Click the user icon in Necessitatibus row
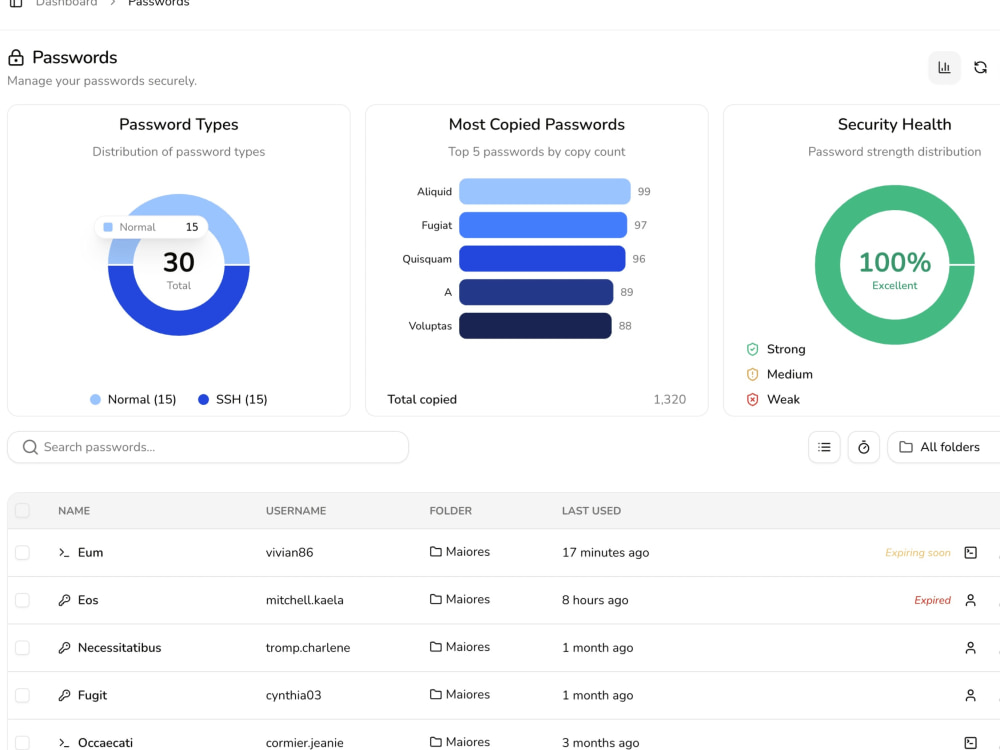This screenshot has width=1000, height=750. pyautogui.click(x=971, y=647)
